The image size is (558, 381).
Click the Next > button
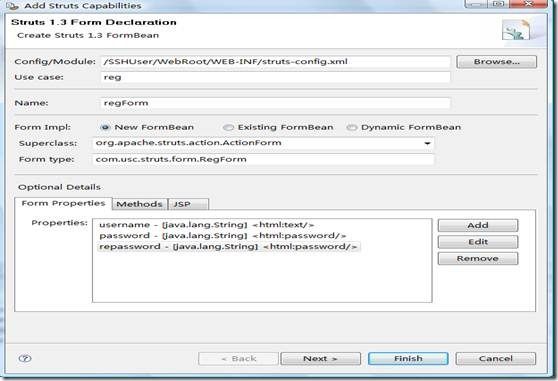pyautogui.click(x=320, y=359)
